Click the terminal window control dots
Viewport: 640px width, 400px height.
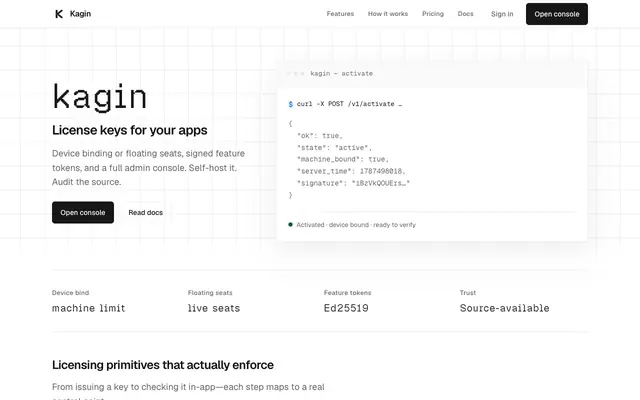[296, 73]
